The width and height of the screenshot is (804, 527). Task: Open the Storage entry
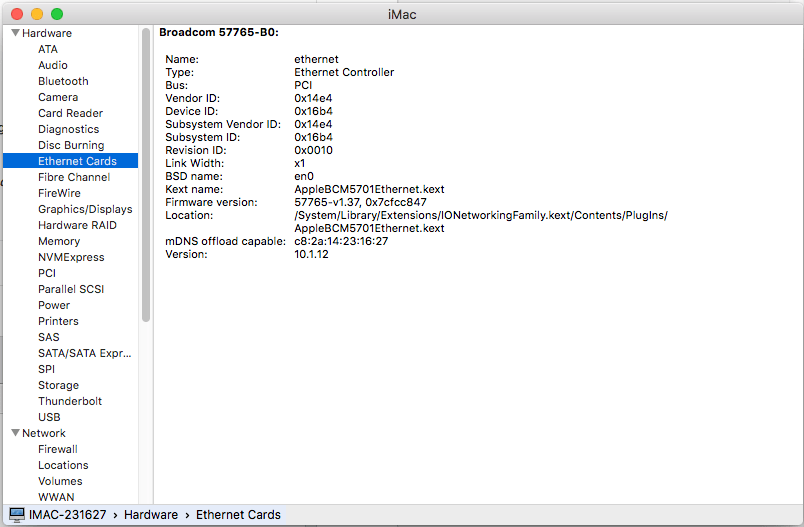(x=58, y=385)
